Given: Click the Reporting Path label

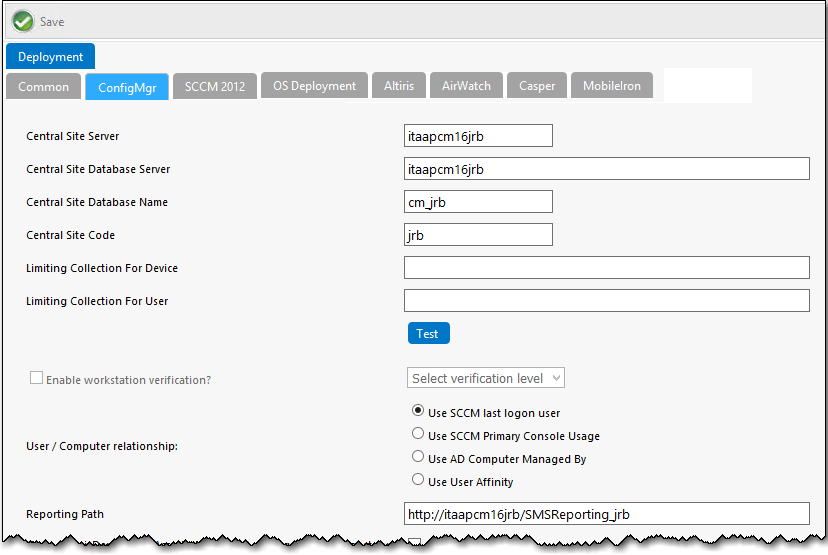Looking at the screenshot, I should tap(65, 514).
